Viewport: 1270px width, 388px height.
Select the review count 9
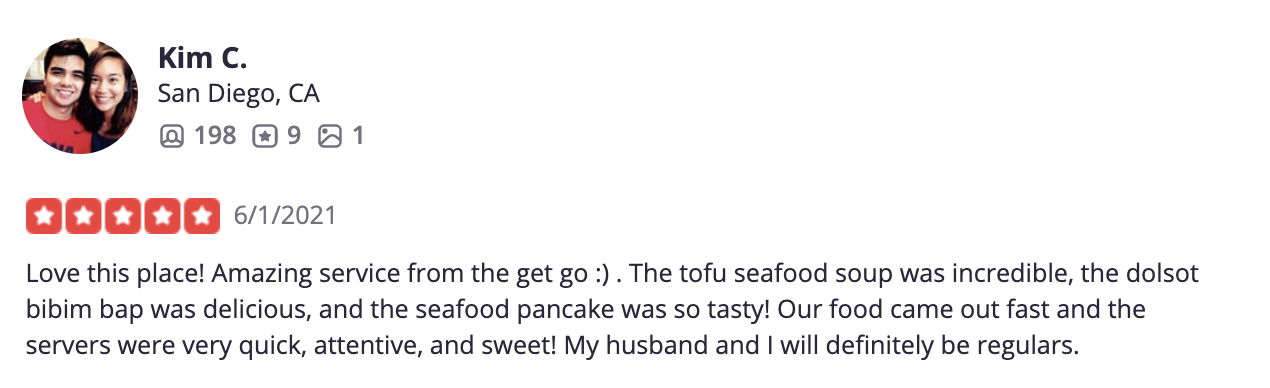tap(294, 135)
